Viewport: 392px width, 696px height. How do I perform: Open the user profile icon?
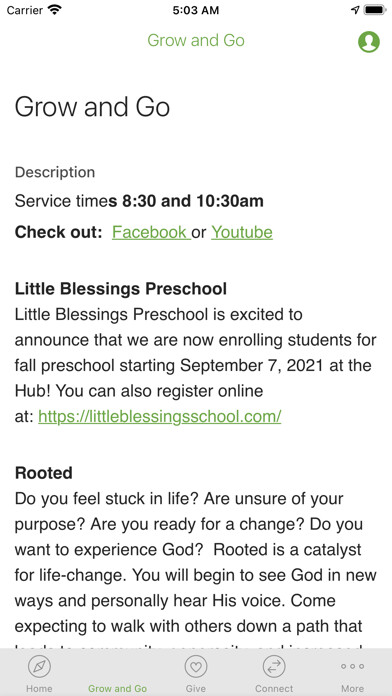pos(369,42)
